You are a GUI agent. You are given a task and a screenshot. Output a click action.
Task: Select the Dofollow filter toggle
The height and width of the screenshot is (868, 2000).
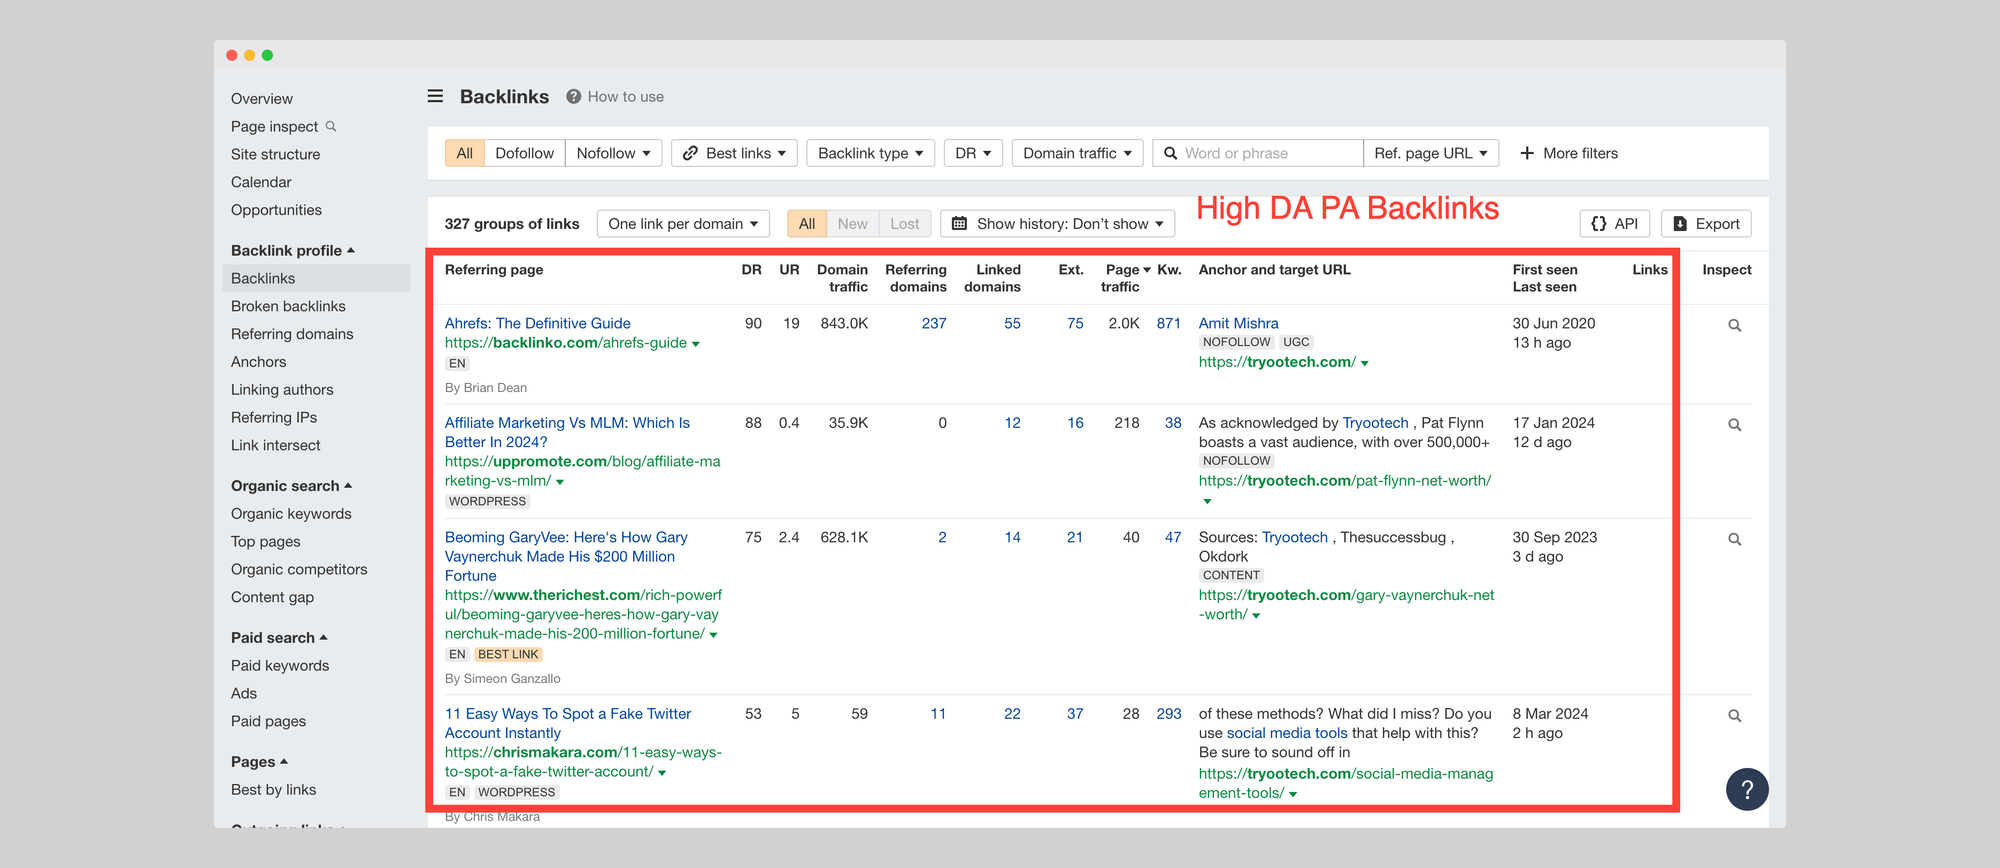(524, 153)
